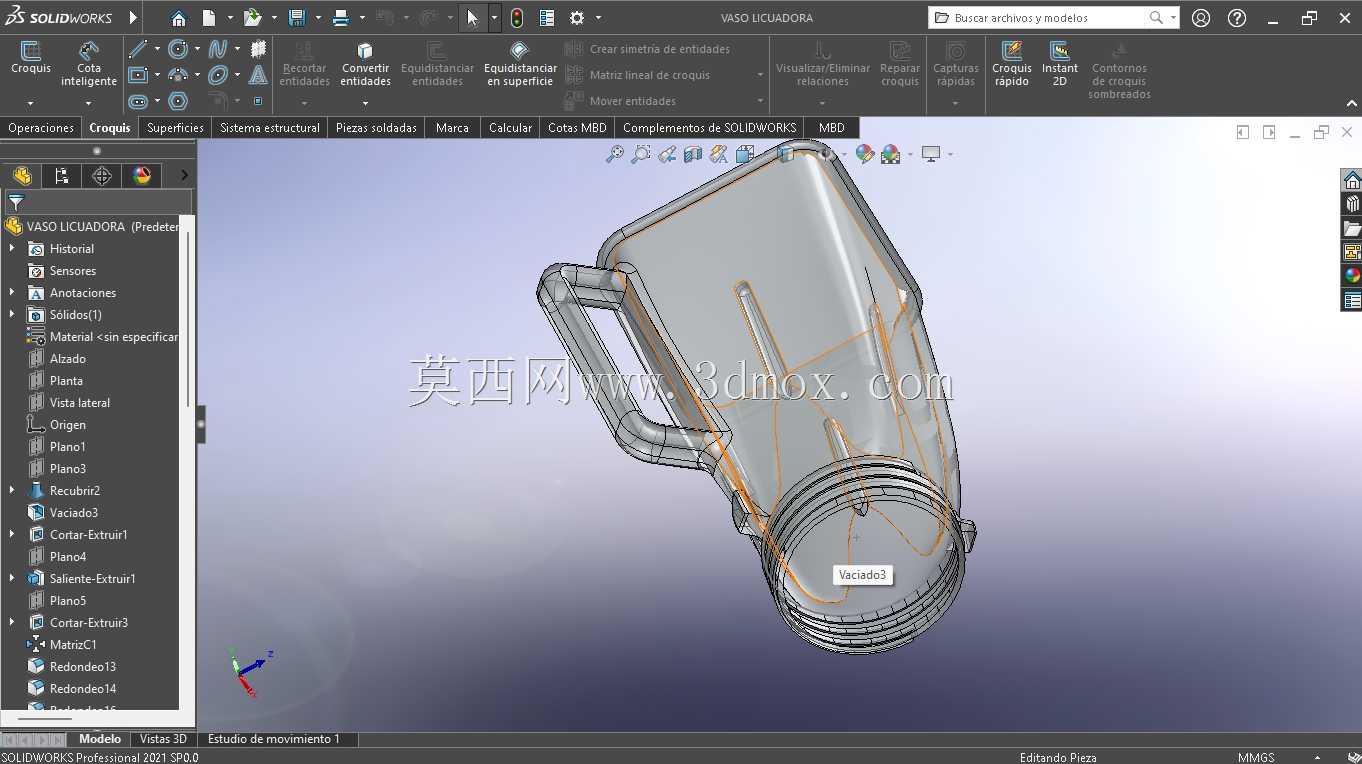Click Convertir entidades tool
The width and height of the screenshot is (1362, 764).
tap(365, 64)
